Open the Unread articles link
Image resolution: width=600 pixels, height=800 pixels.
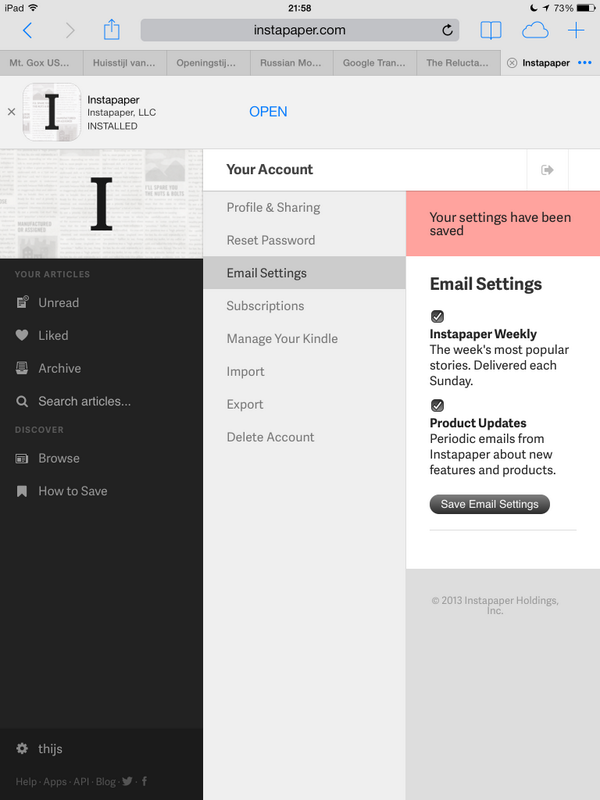click(x=59, y=303)
